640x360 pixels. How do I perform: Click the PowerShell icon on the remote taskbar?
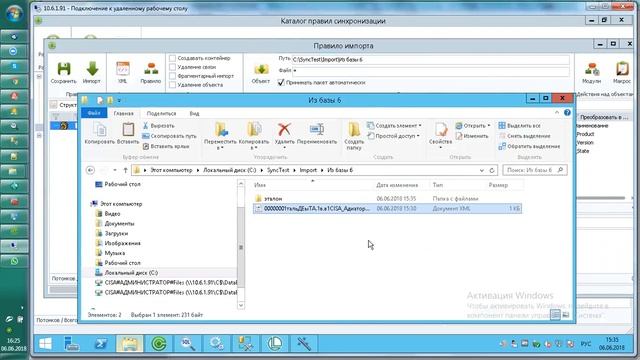coord(101,344)
